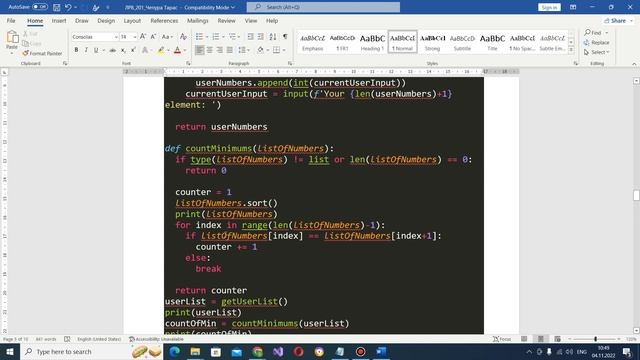Switch to Read Mode view
The image size is (640, 360).
[524, 339]
